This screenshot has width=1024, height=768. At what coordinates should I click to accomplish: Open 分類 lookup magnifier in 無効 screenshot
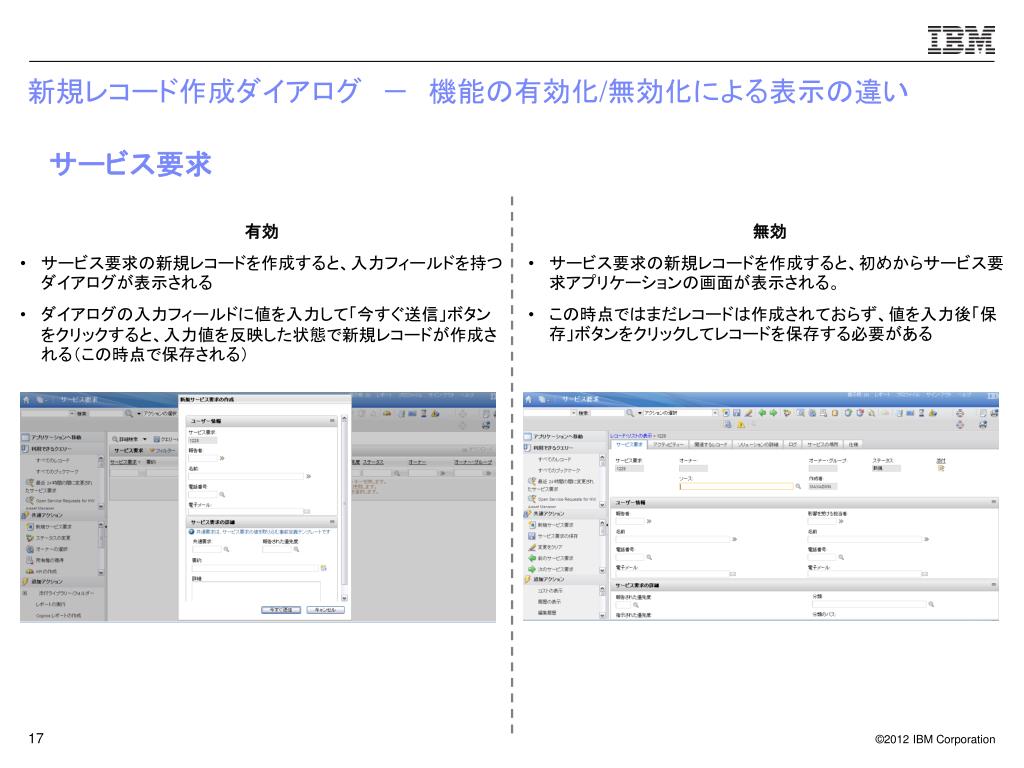(931, 604)
